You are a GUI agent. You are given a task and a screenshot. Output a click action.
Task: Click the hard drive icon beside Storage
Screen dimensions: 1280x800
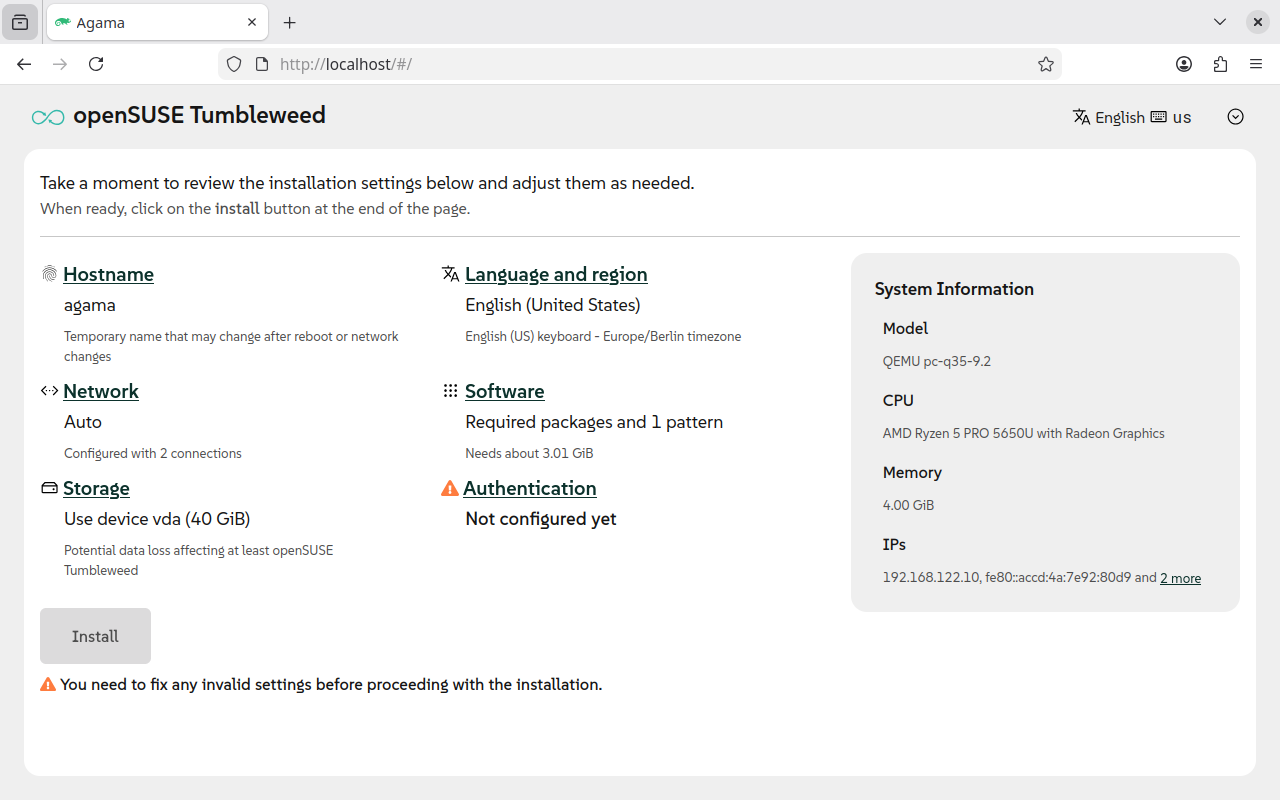pyautogui.click(x=49, y=488)
